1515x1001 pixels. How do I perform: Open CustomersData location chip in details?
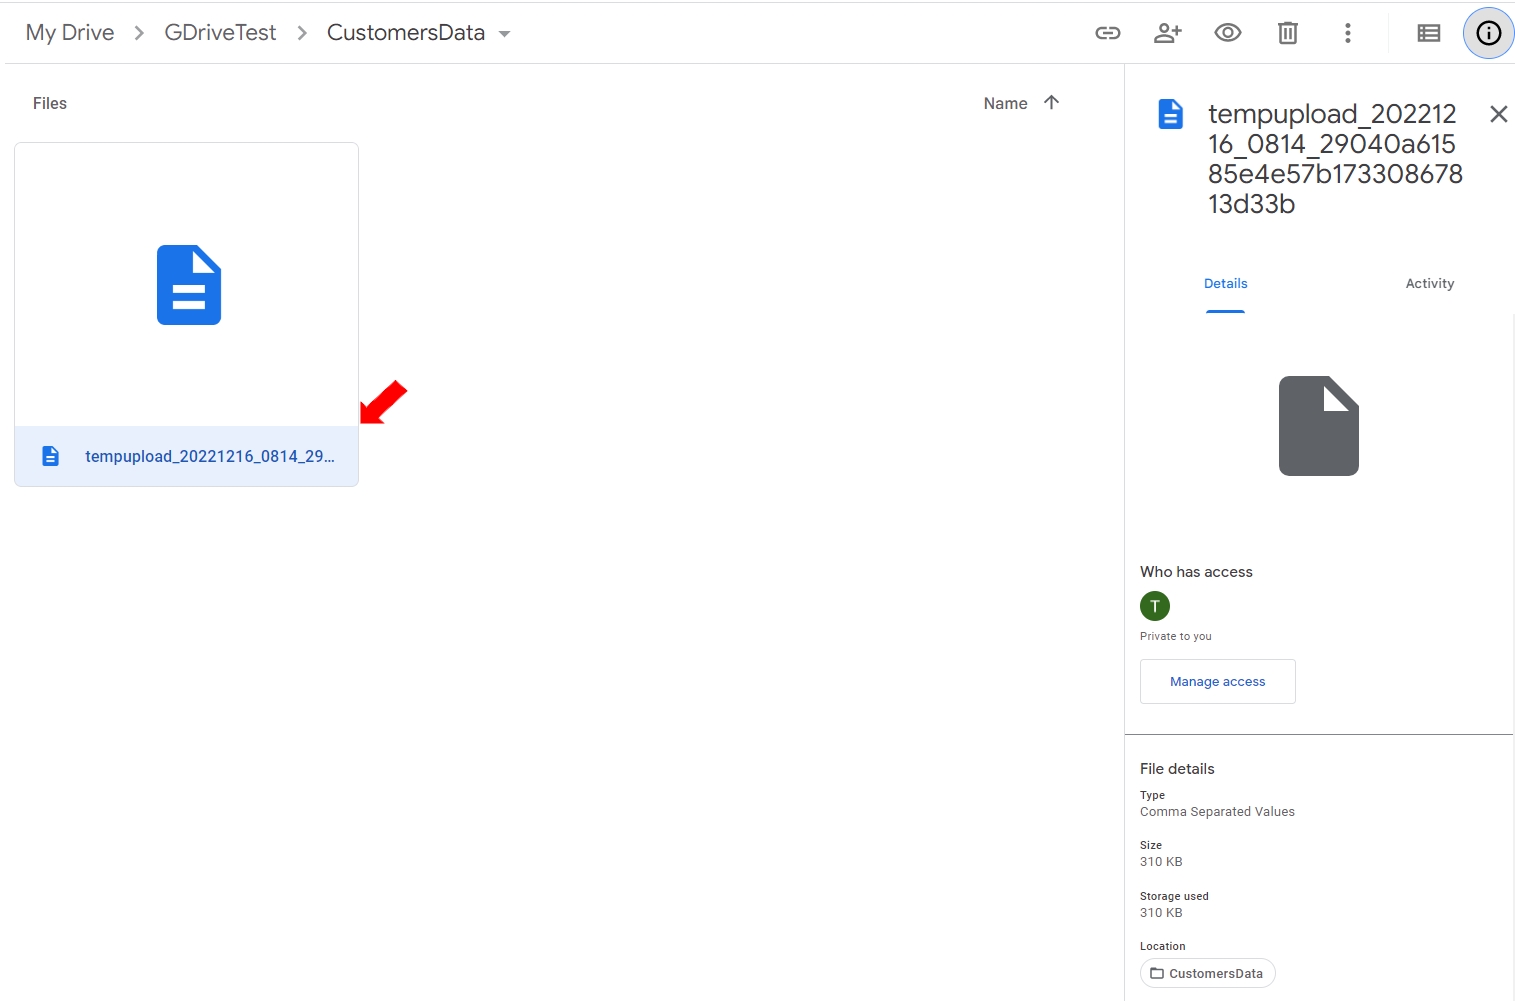pos(1207,973)
